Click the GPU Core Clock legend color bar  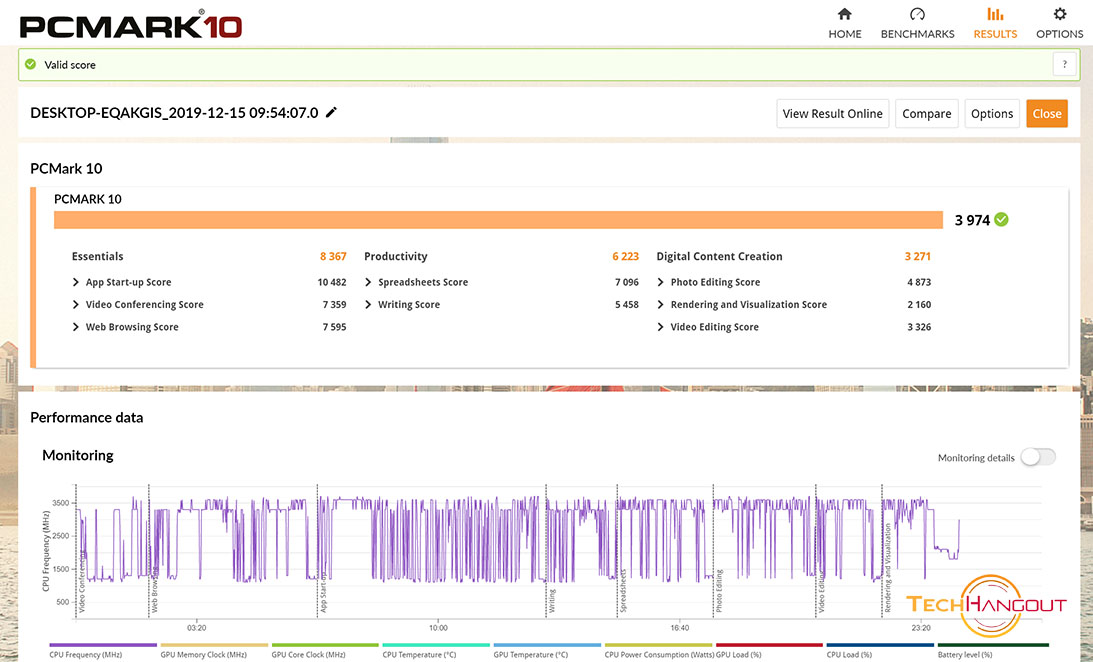click(325, 645)
